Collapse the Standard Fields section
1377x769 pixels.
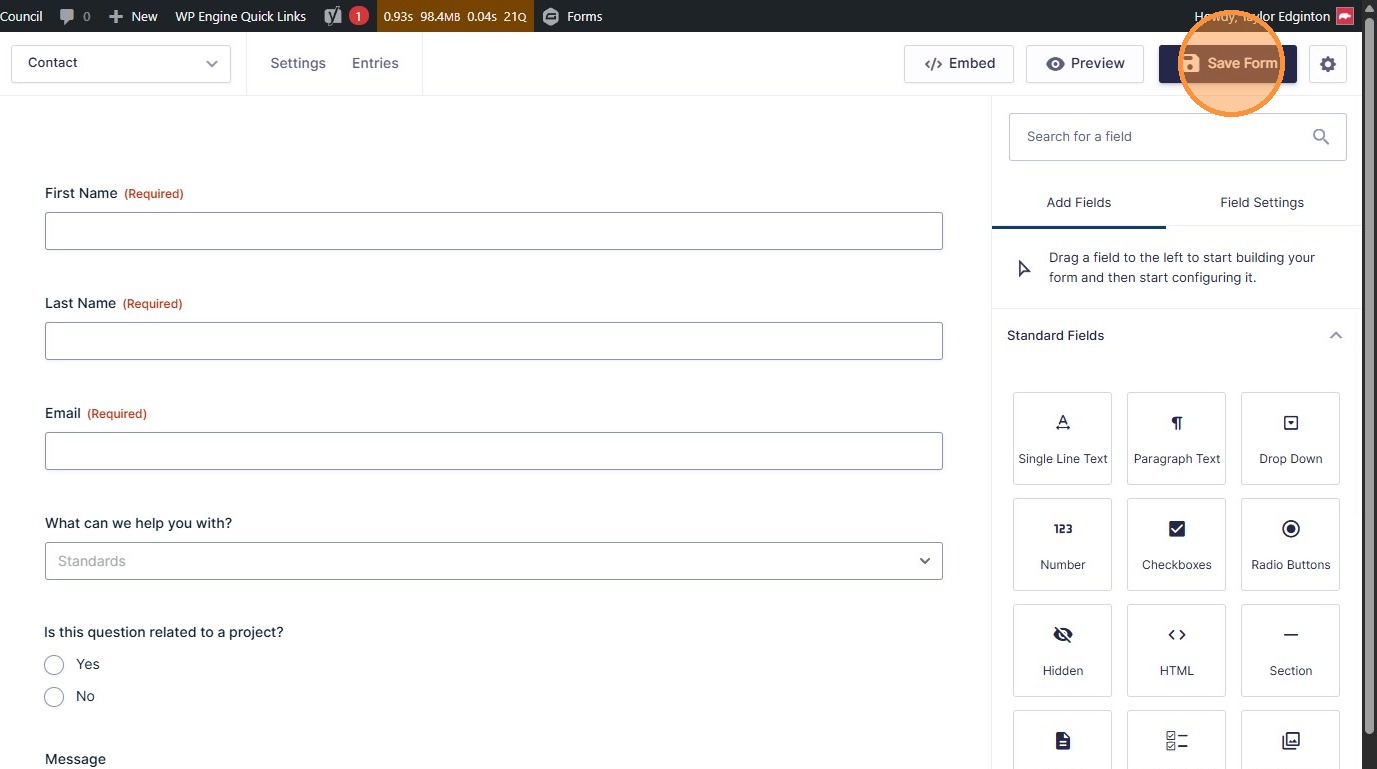1335,336
